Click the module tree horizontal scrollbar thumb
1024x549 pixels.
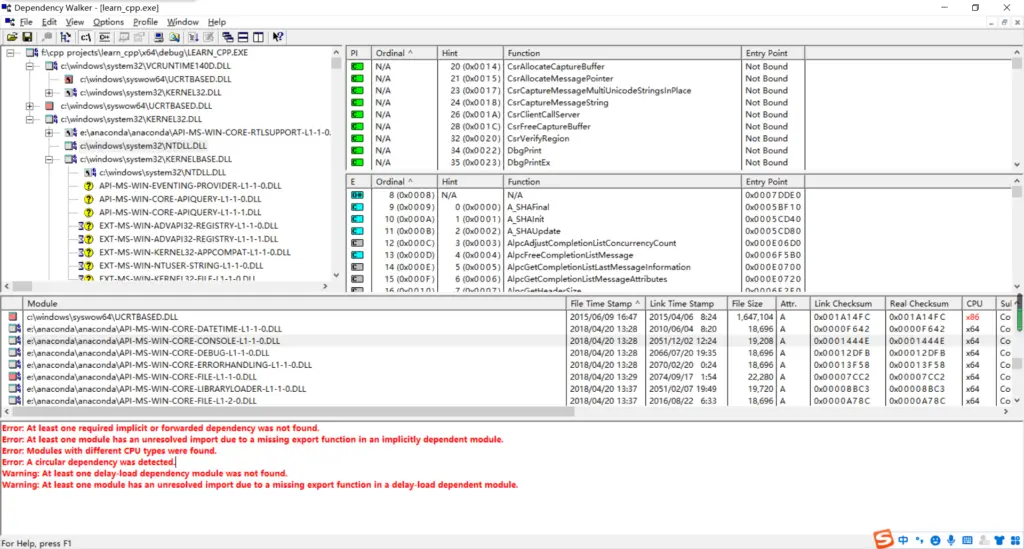[x=22, y=286]
